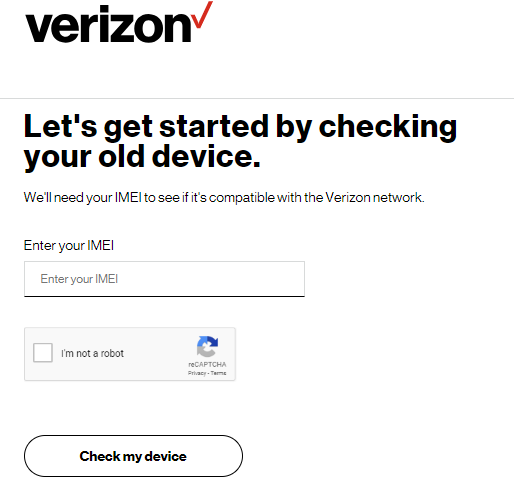Click the IMEI compatibility description sentence

224,198
